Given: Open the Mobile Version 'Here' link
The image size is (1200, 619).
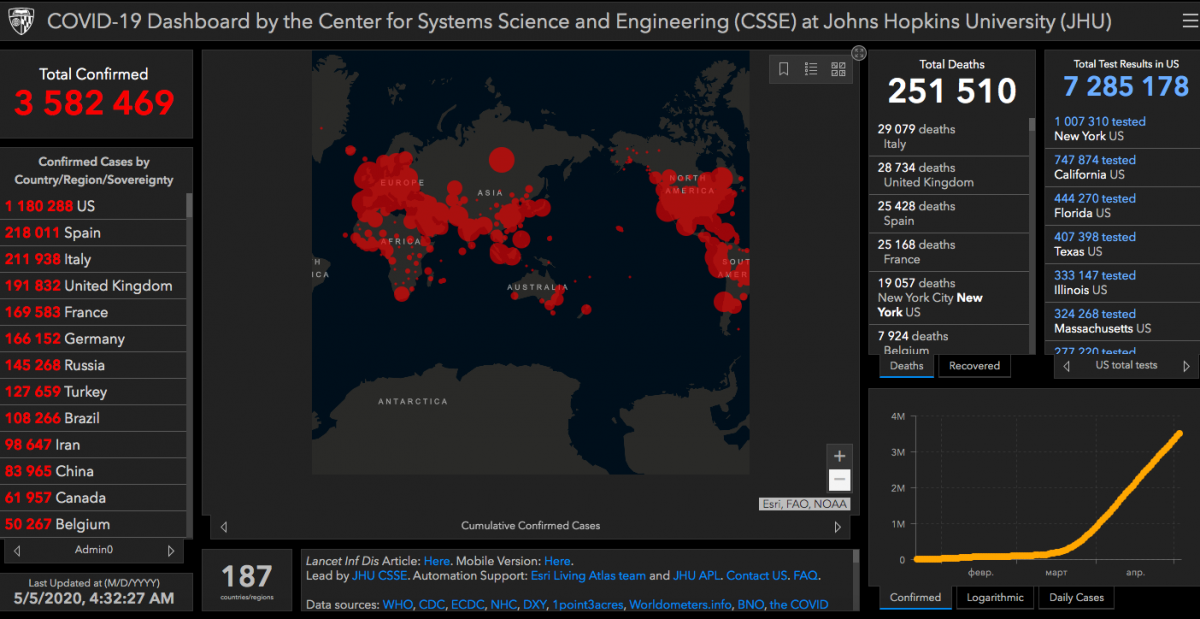Looking at the screenshot, I should (x=557, y=561).
